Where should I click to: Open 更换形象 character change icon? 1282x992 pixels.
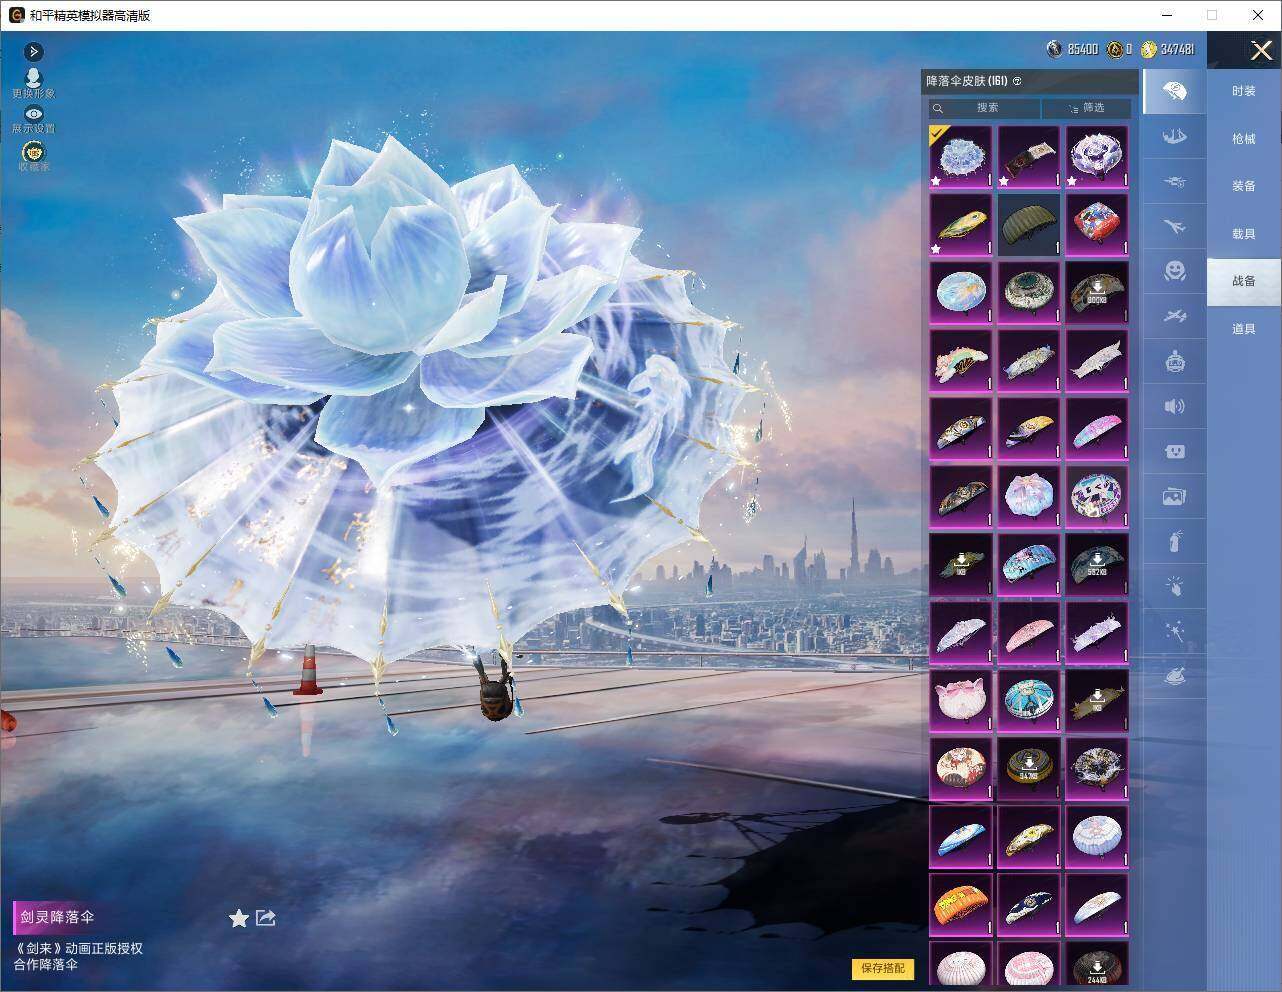(x=34, y=83)
